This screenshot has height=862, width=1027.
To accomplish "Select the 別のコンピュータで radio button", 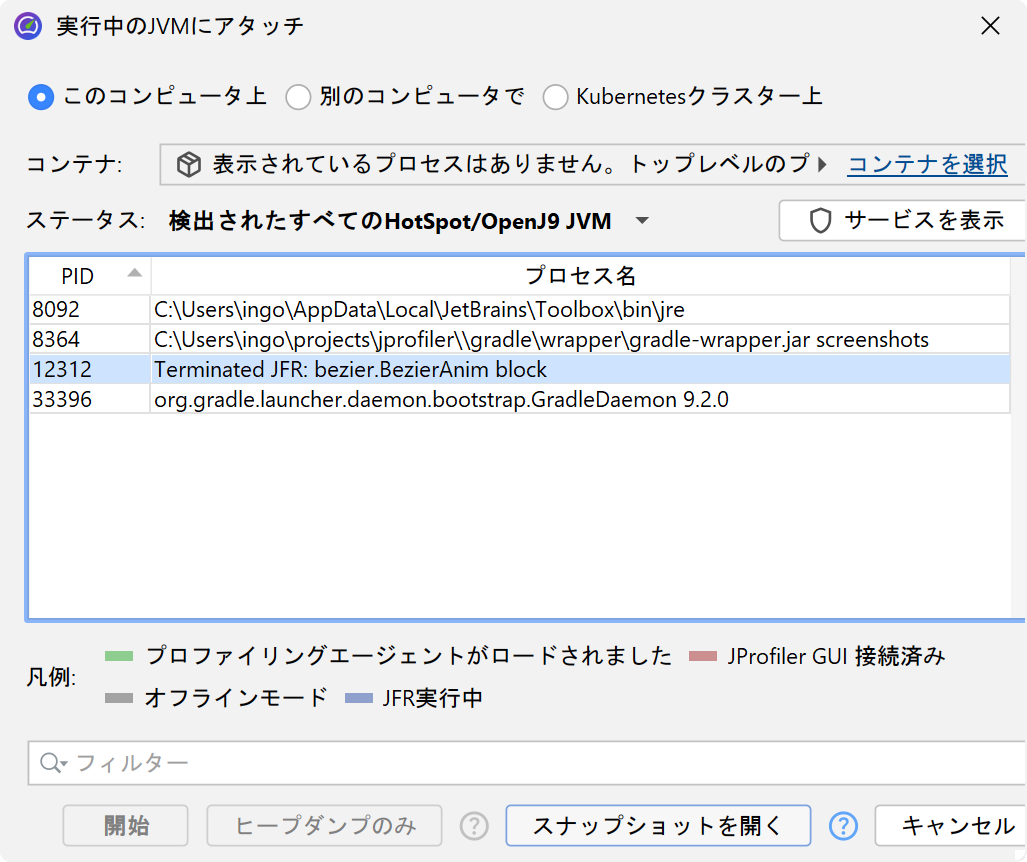I will point(298,97).
